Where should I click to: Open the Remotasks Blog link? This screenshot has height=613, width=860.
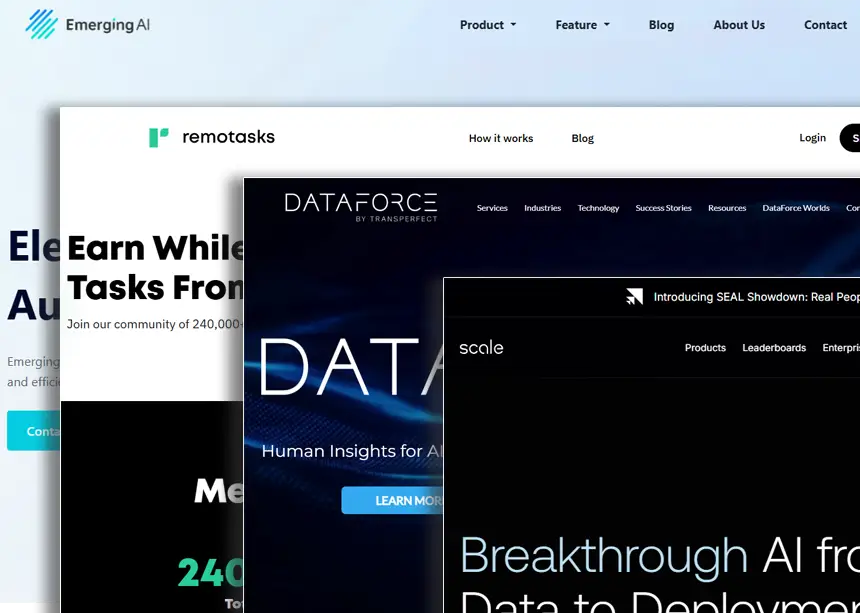click(x=583, y=139)
